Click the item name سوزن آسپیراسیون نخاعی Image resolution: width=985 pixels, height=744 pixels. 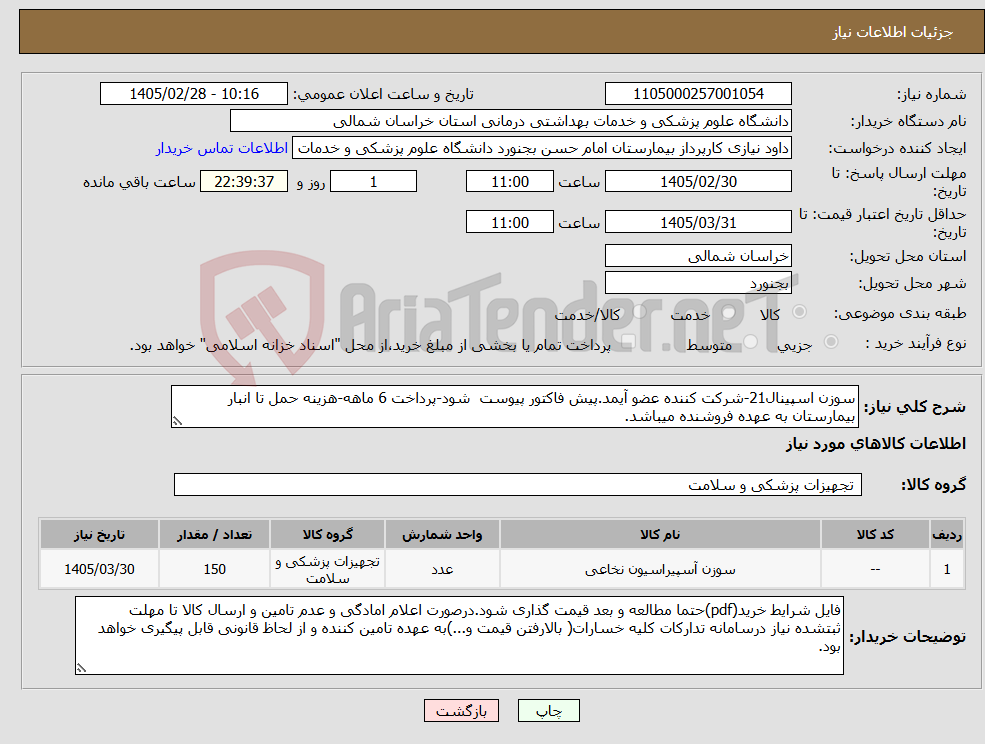coord(660,569)
